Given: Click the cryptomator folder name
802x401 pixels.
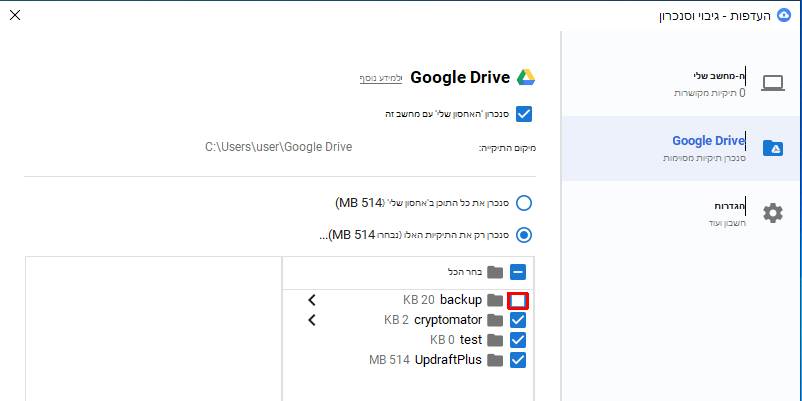Looking at the screenshot, I should [448, 320].
